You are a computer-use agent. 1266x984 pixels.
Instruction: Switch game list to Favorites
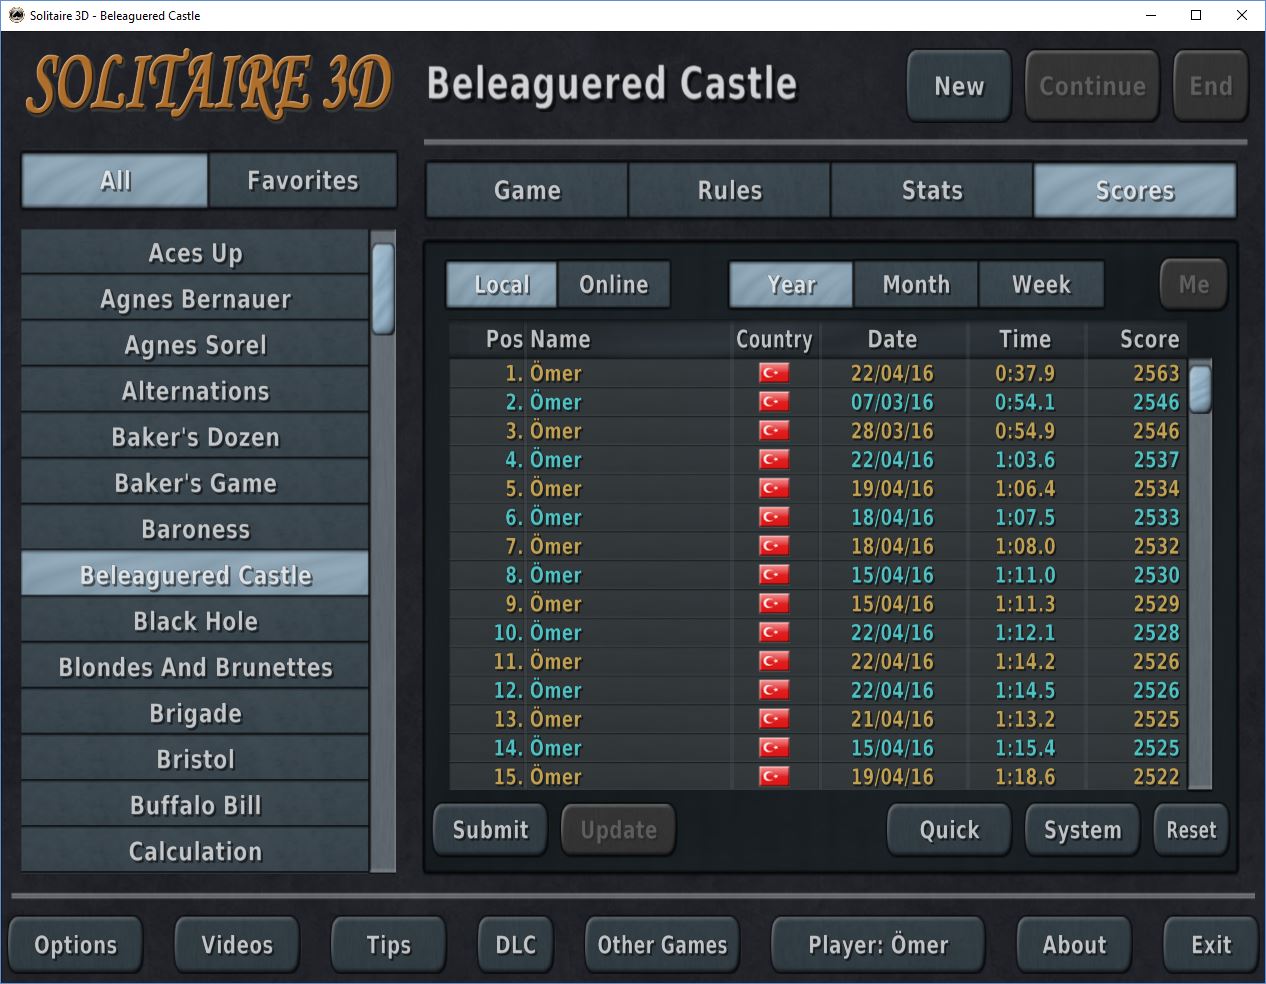coord(302,181)
